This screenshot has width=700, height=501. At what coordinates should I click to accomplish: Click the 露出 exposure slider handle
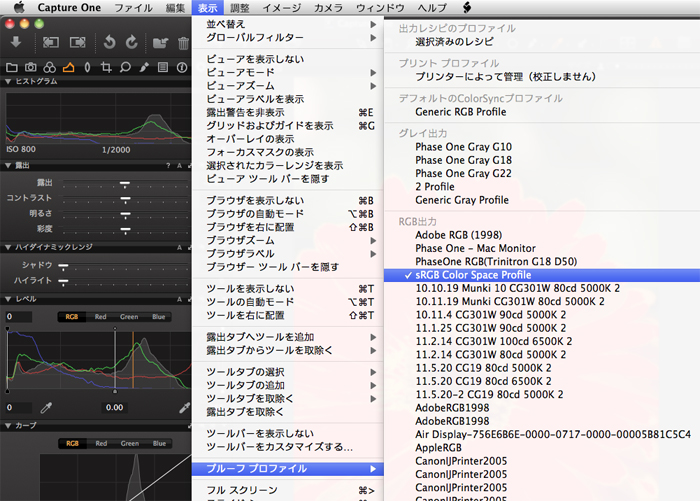click(x=125, y=184)
